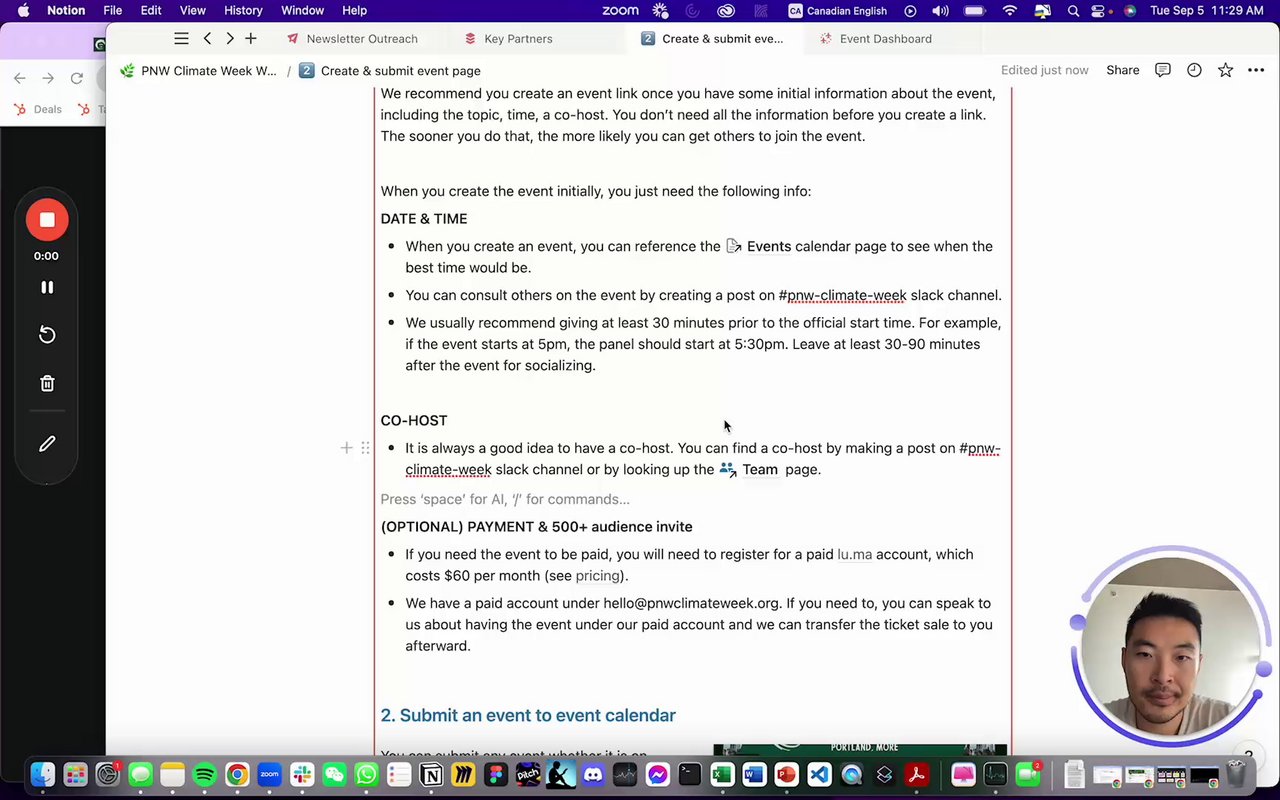Open the pricing link
1280x800 pixels.
pos(598,575)
